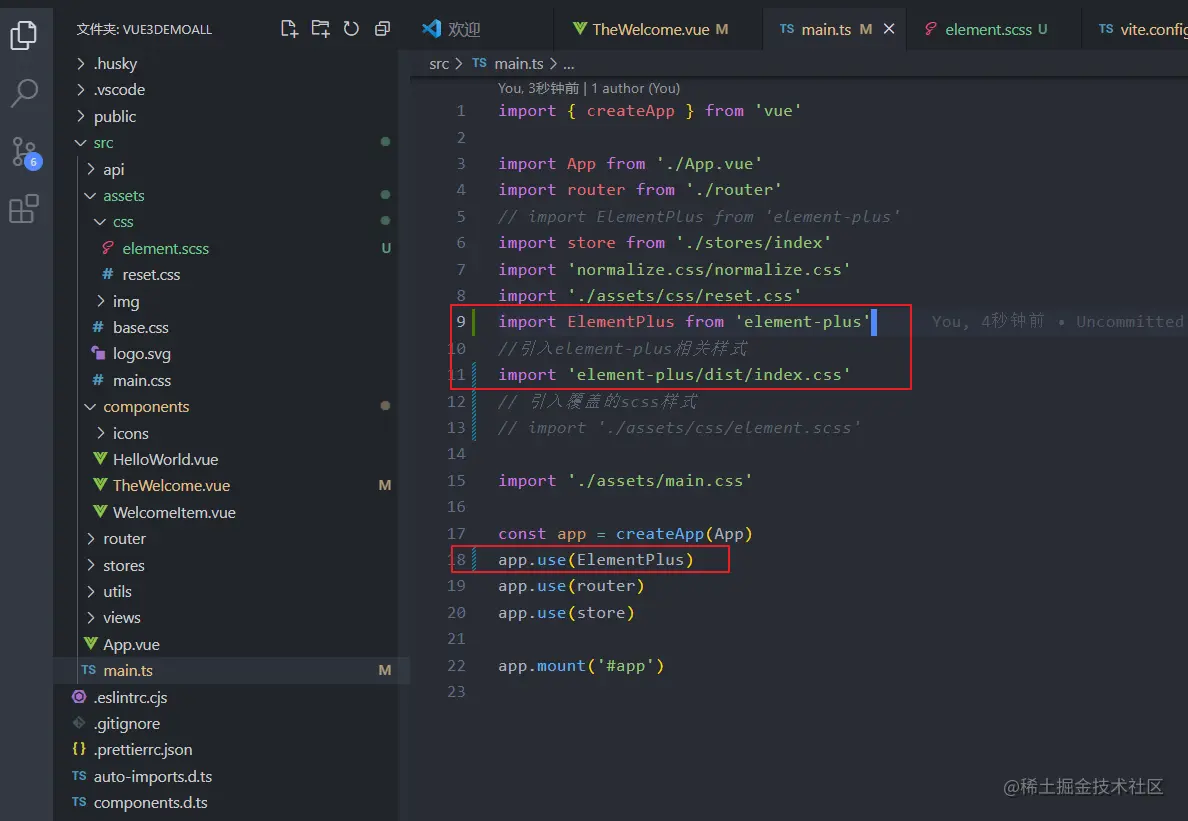
Task: Collapse the components folder
Action: click(x=90, y=407)
